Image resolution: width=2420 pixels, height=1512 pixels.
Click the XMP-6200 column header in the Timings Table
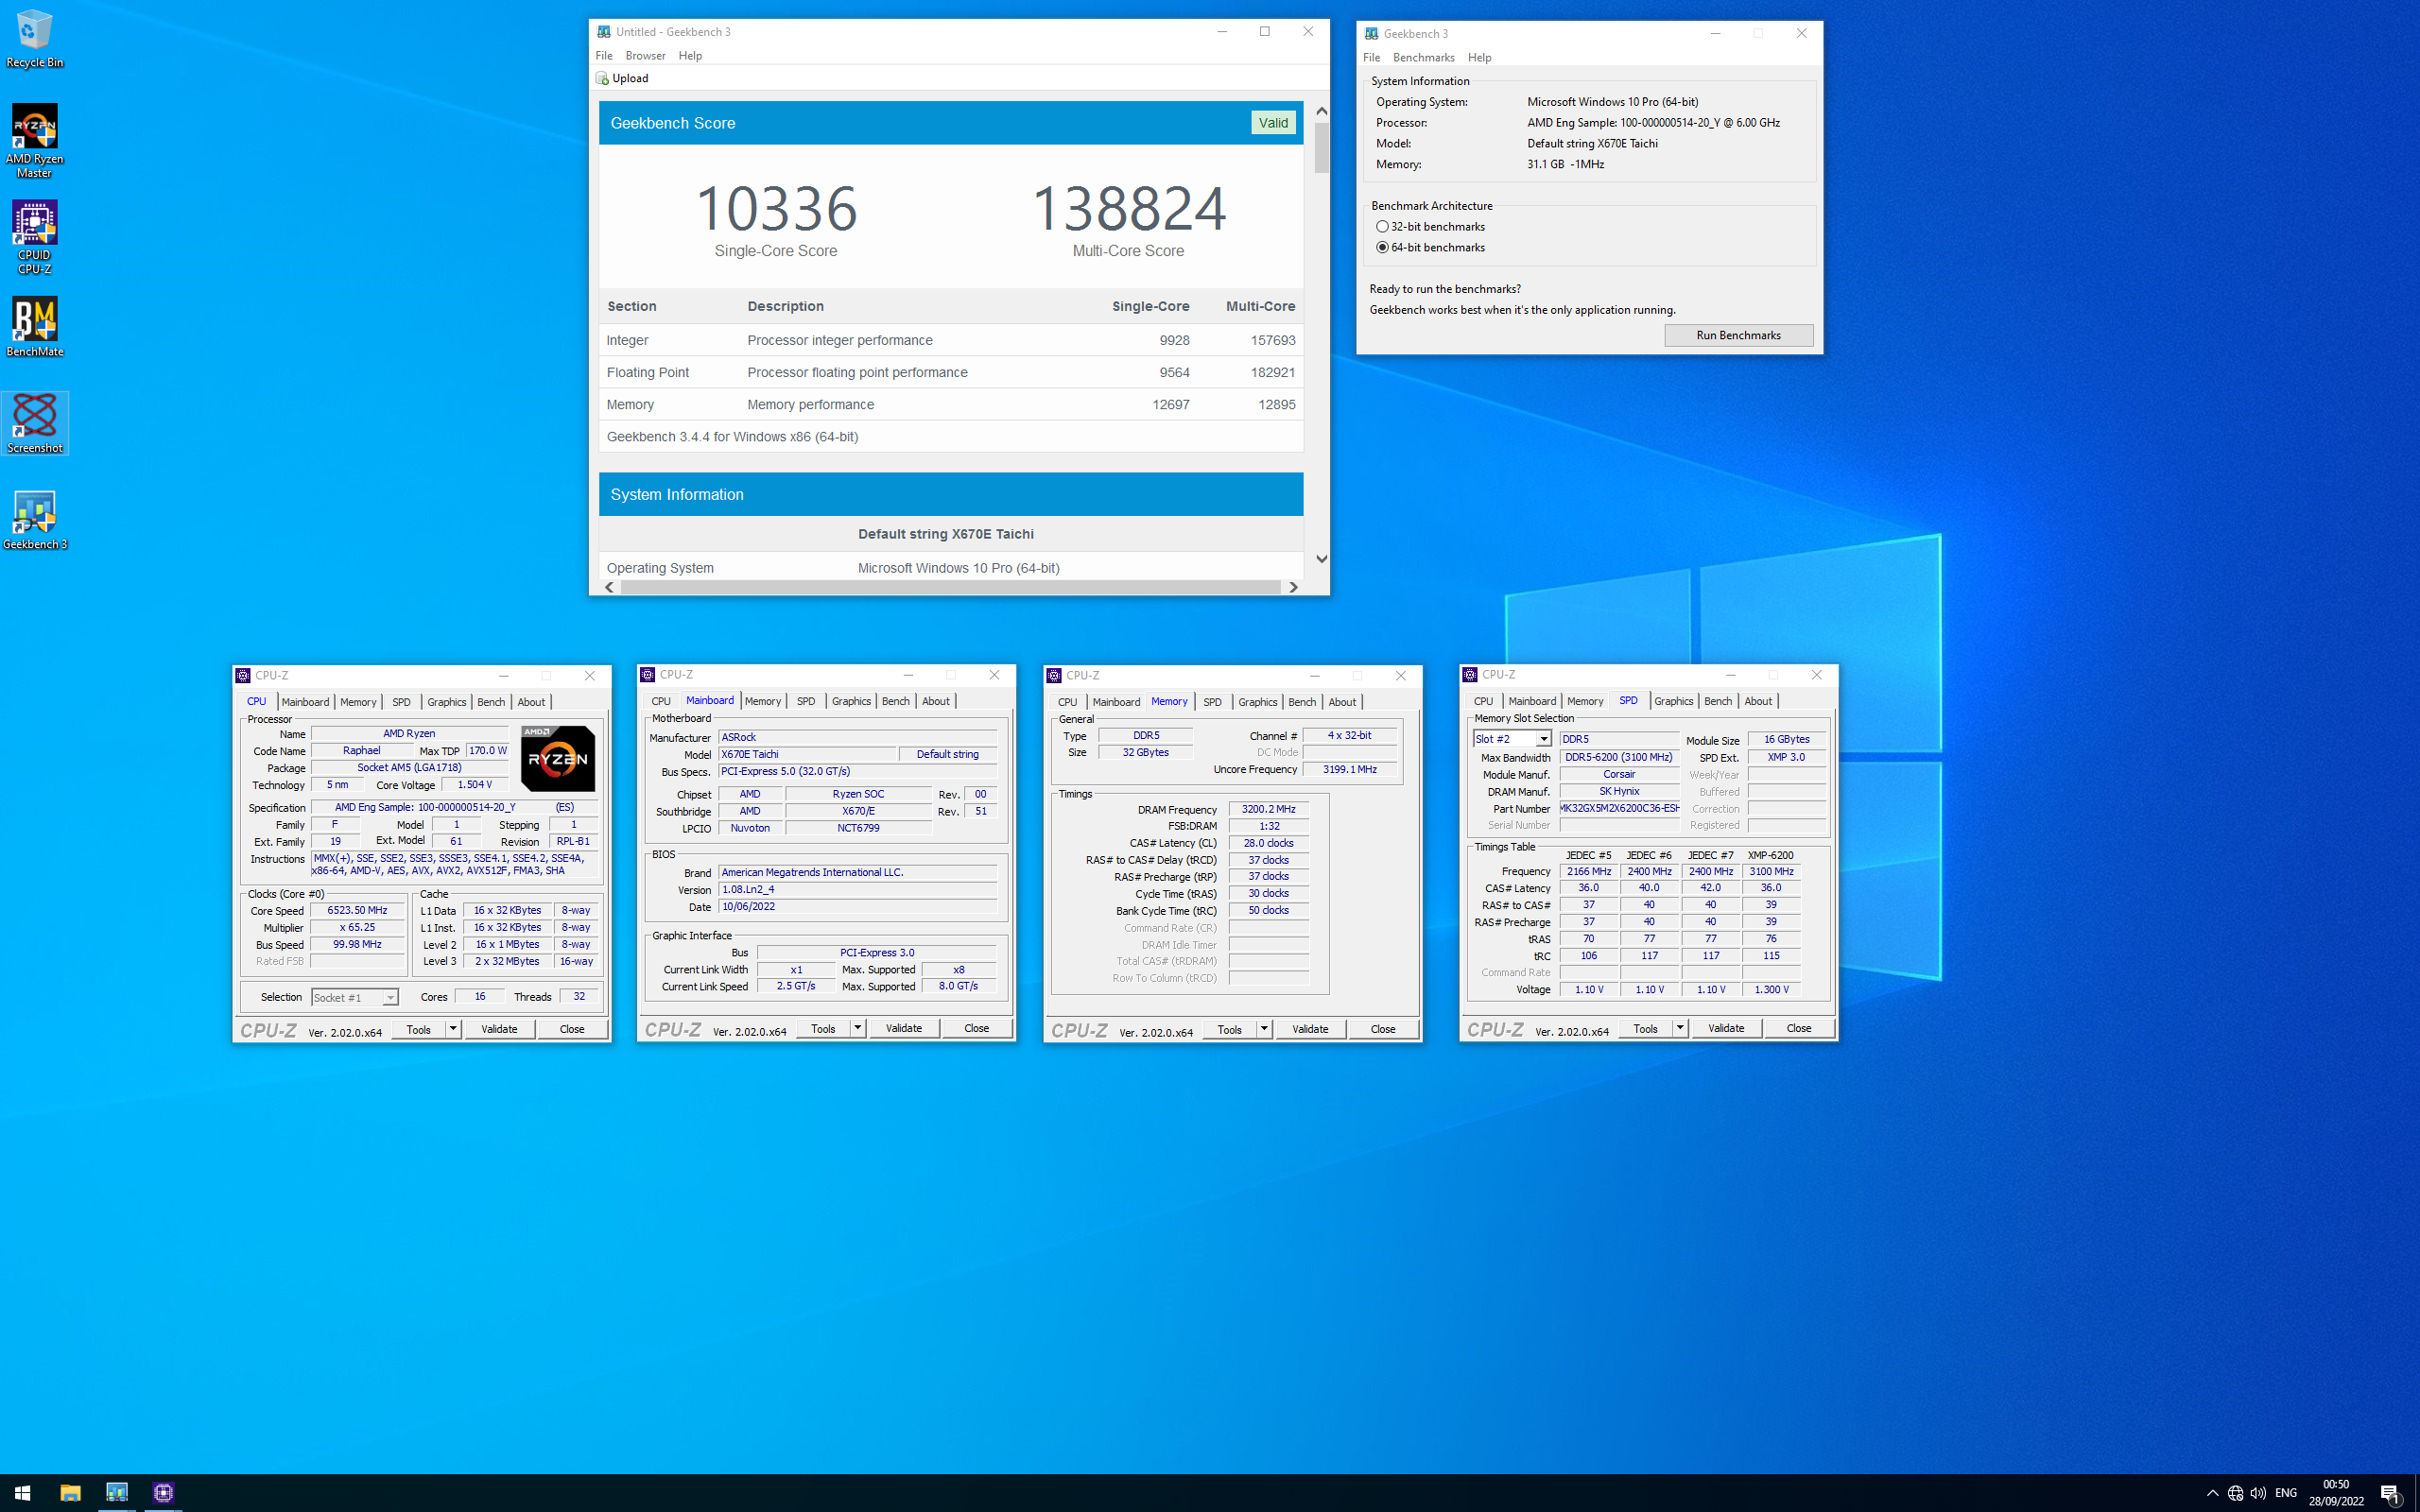(1770, 856)
